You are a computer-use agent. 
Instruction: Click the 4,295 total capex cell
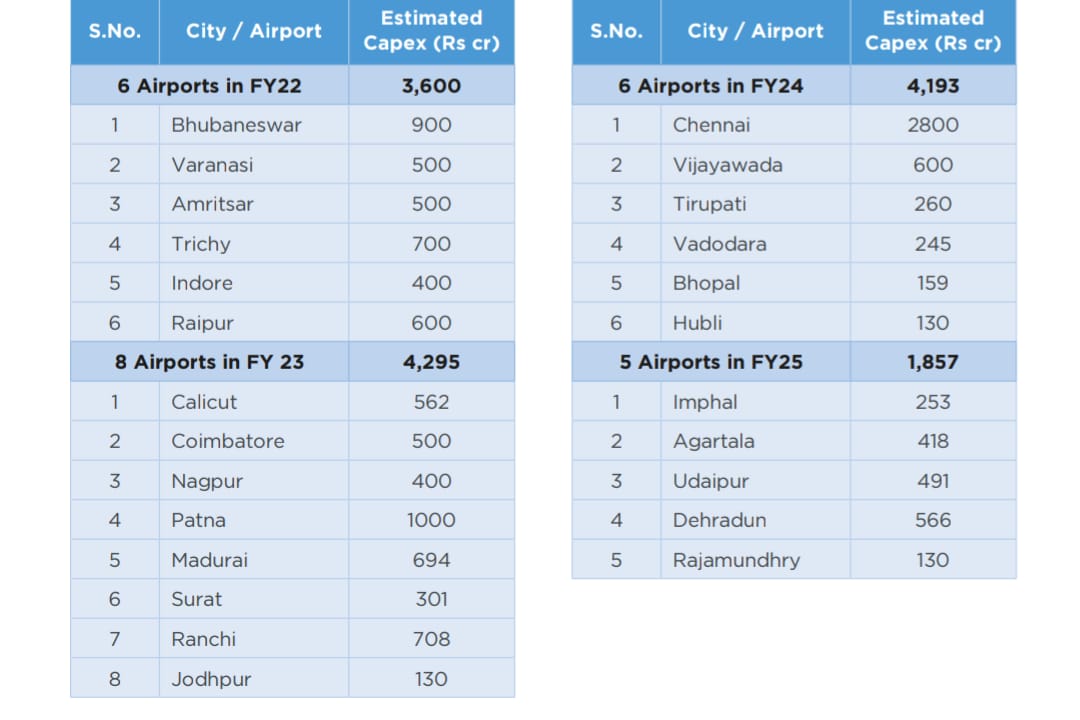tap(431, 362)
